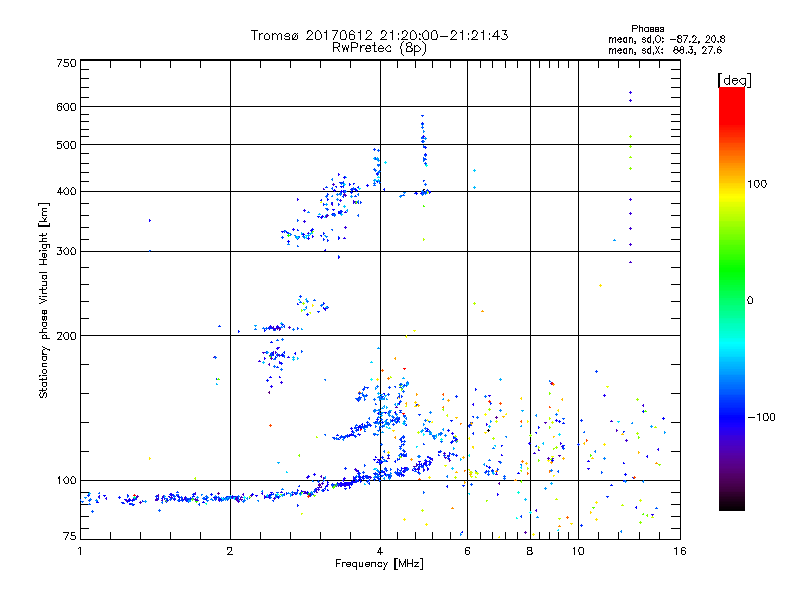The height and width of the screenshot is (600, 800).
Task: Click the 'RwPretec (8p)' subtitle
Action: click(379, 48)
